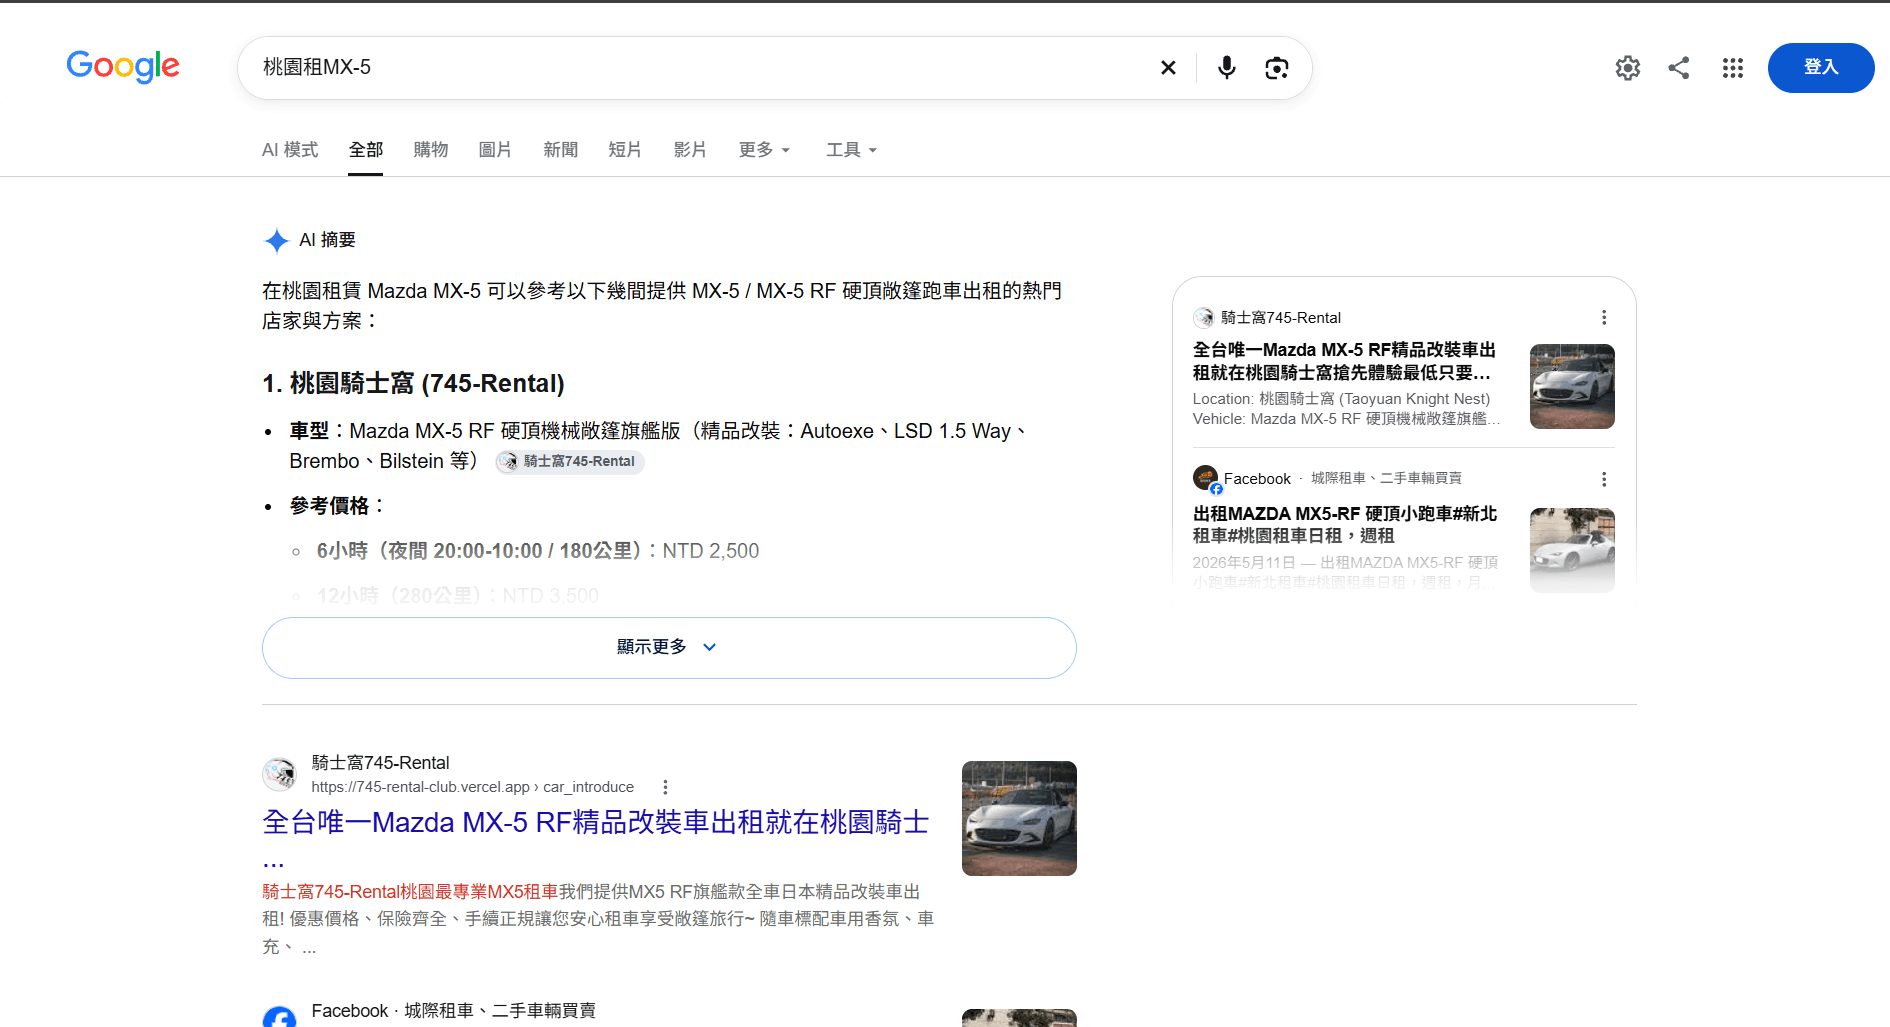Click the Facebook page avatar in side card
Image resolution: width=1890 pixels, height=1027 pixels.
(1206, 478)
